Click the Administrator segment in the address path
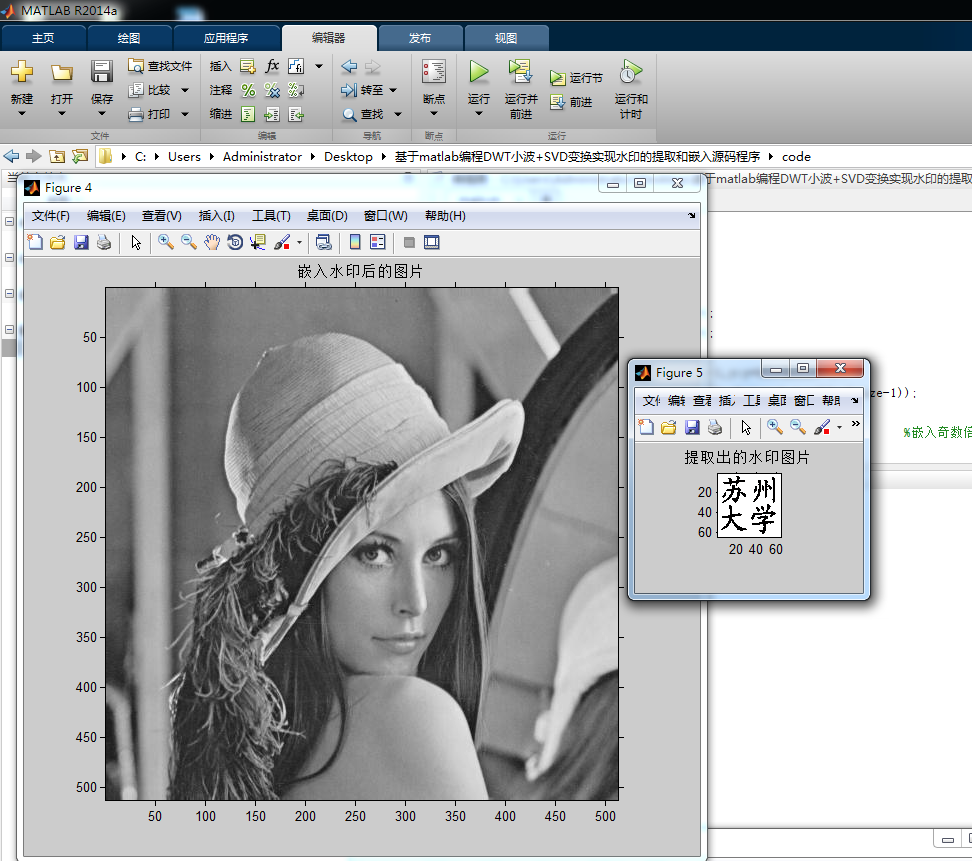The image size is (972, 861). [x=262, y=157]
